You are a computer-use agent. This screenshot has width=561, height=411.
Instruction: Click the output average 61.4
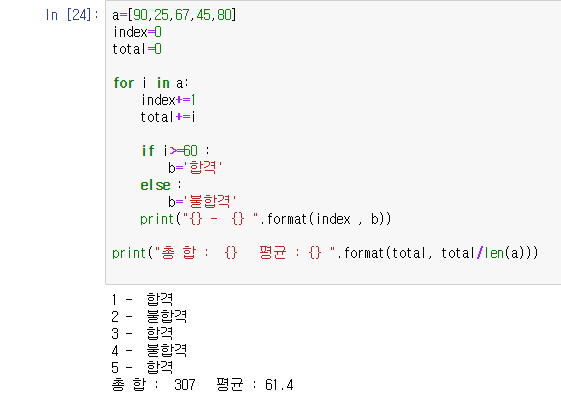click(x=279, y=385)
